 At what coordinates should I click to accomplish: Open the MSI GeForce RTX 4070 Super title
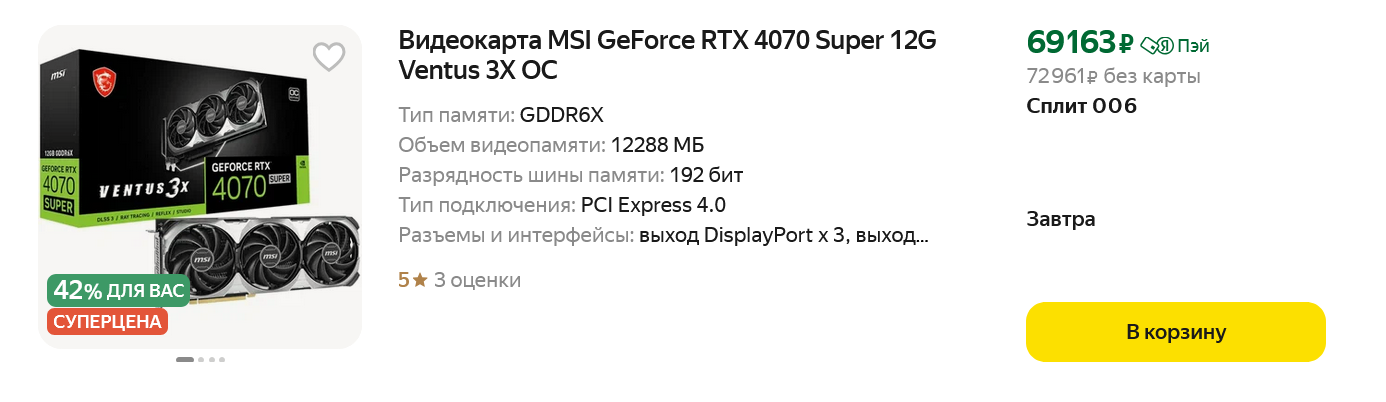pyautogui.click(x=667, y=56)
